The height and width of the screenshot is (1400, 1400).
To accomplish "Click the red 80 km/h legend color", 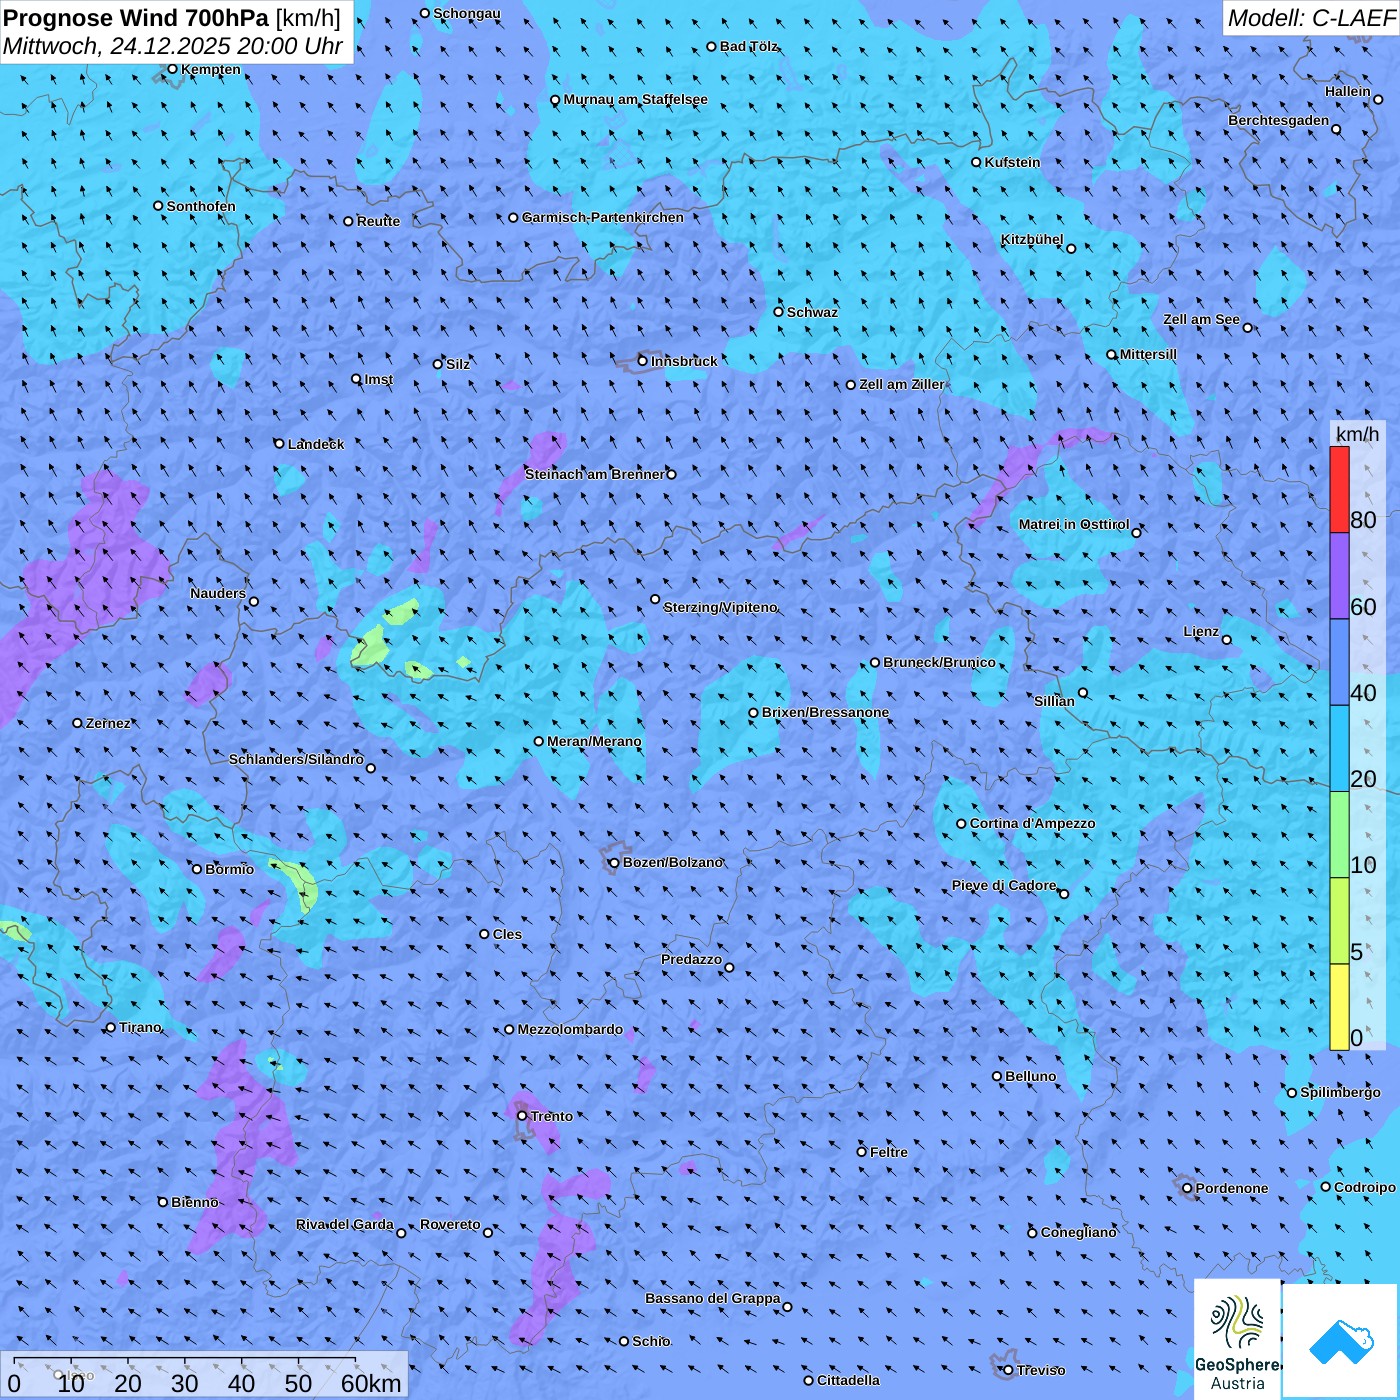I will tap(1339, 489).
